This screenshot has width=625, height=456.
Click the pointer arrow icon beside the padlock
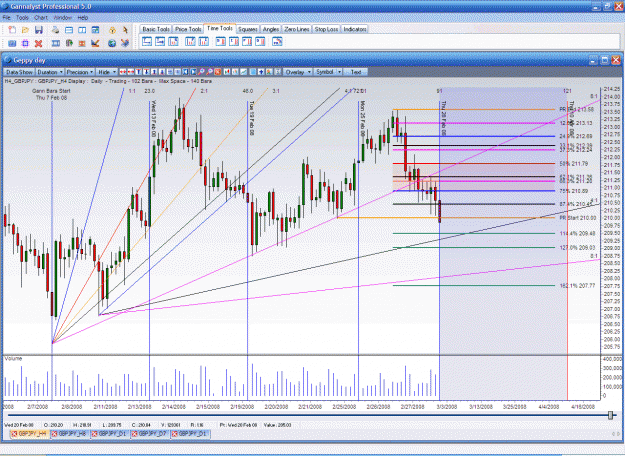pyautogui.click(x=125, y=30)
